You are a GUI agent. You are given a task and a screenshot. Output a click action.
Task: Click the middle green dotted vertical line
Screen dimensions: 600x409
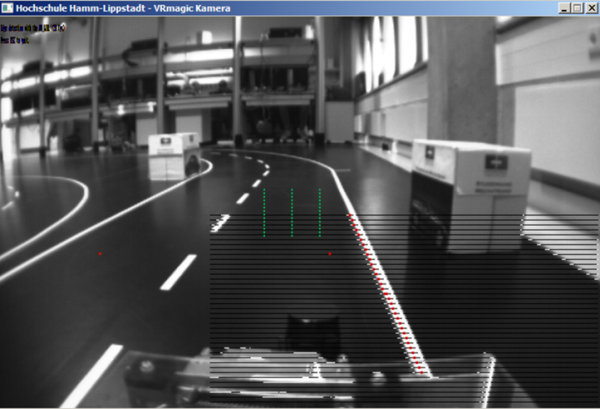click(292, 212)
